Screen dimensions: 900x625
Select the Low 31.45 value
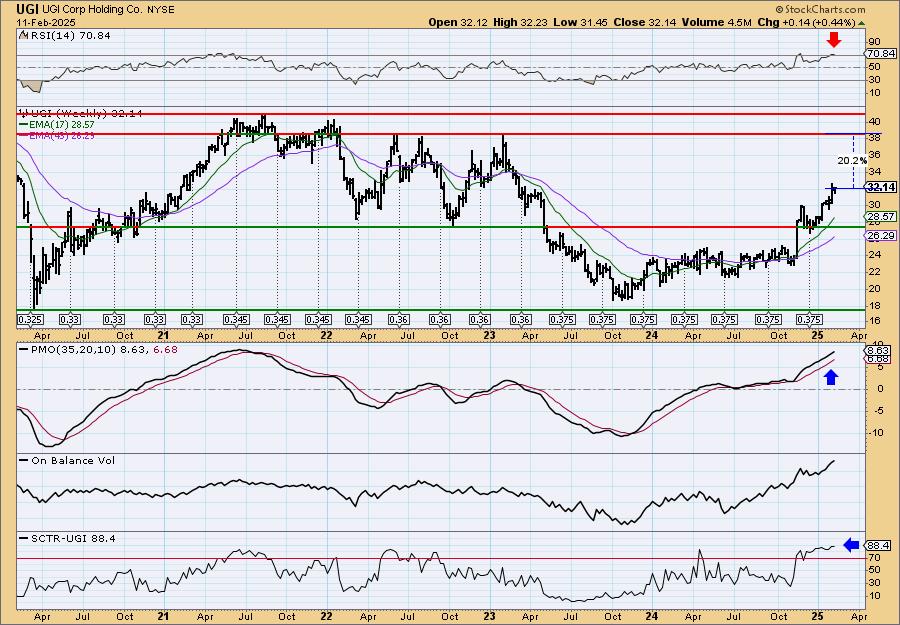point(581,22)
